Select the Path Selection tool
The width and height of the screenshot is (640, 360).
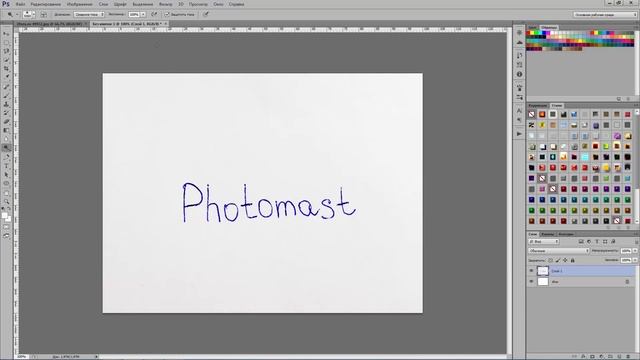click(x=6, y=174)
